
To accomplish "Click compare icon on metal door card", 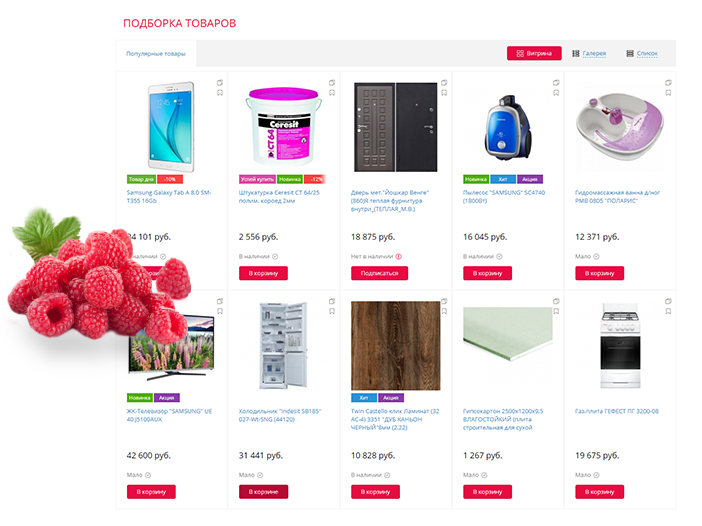I will click(x=444, y=83).
